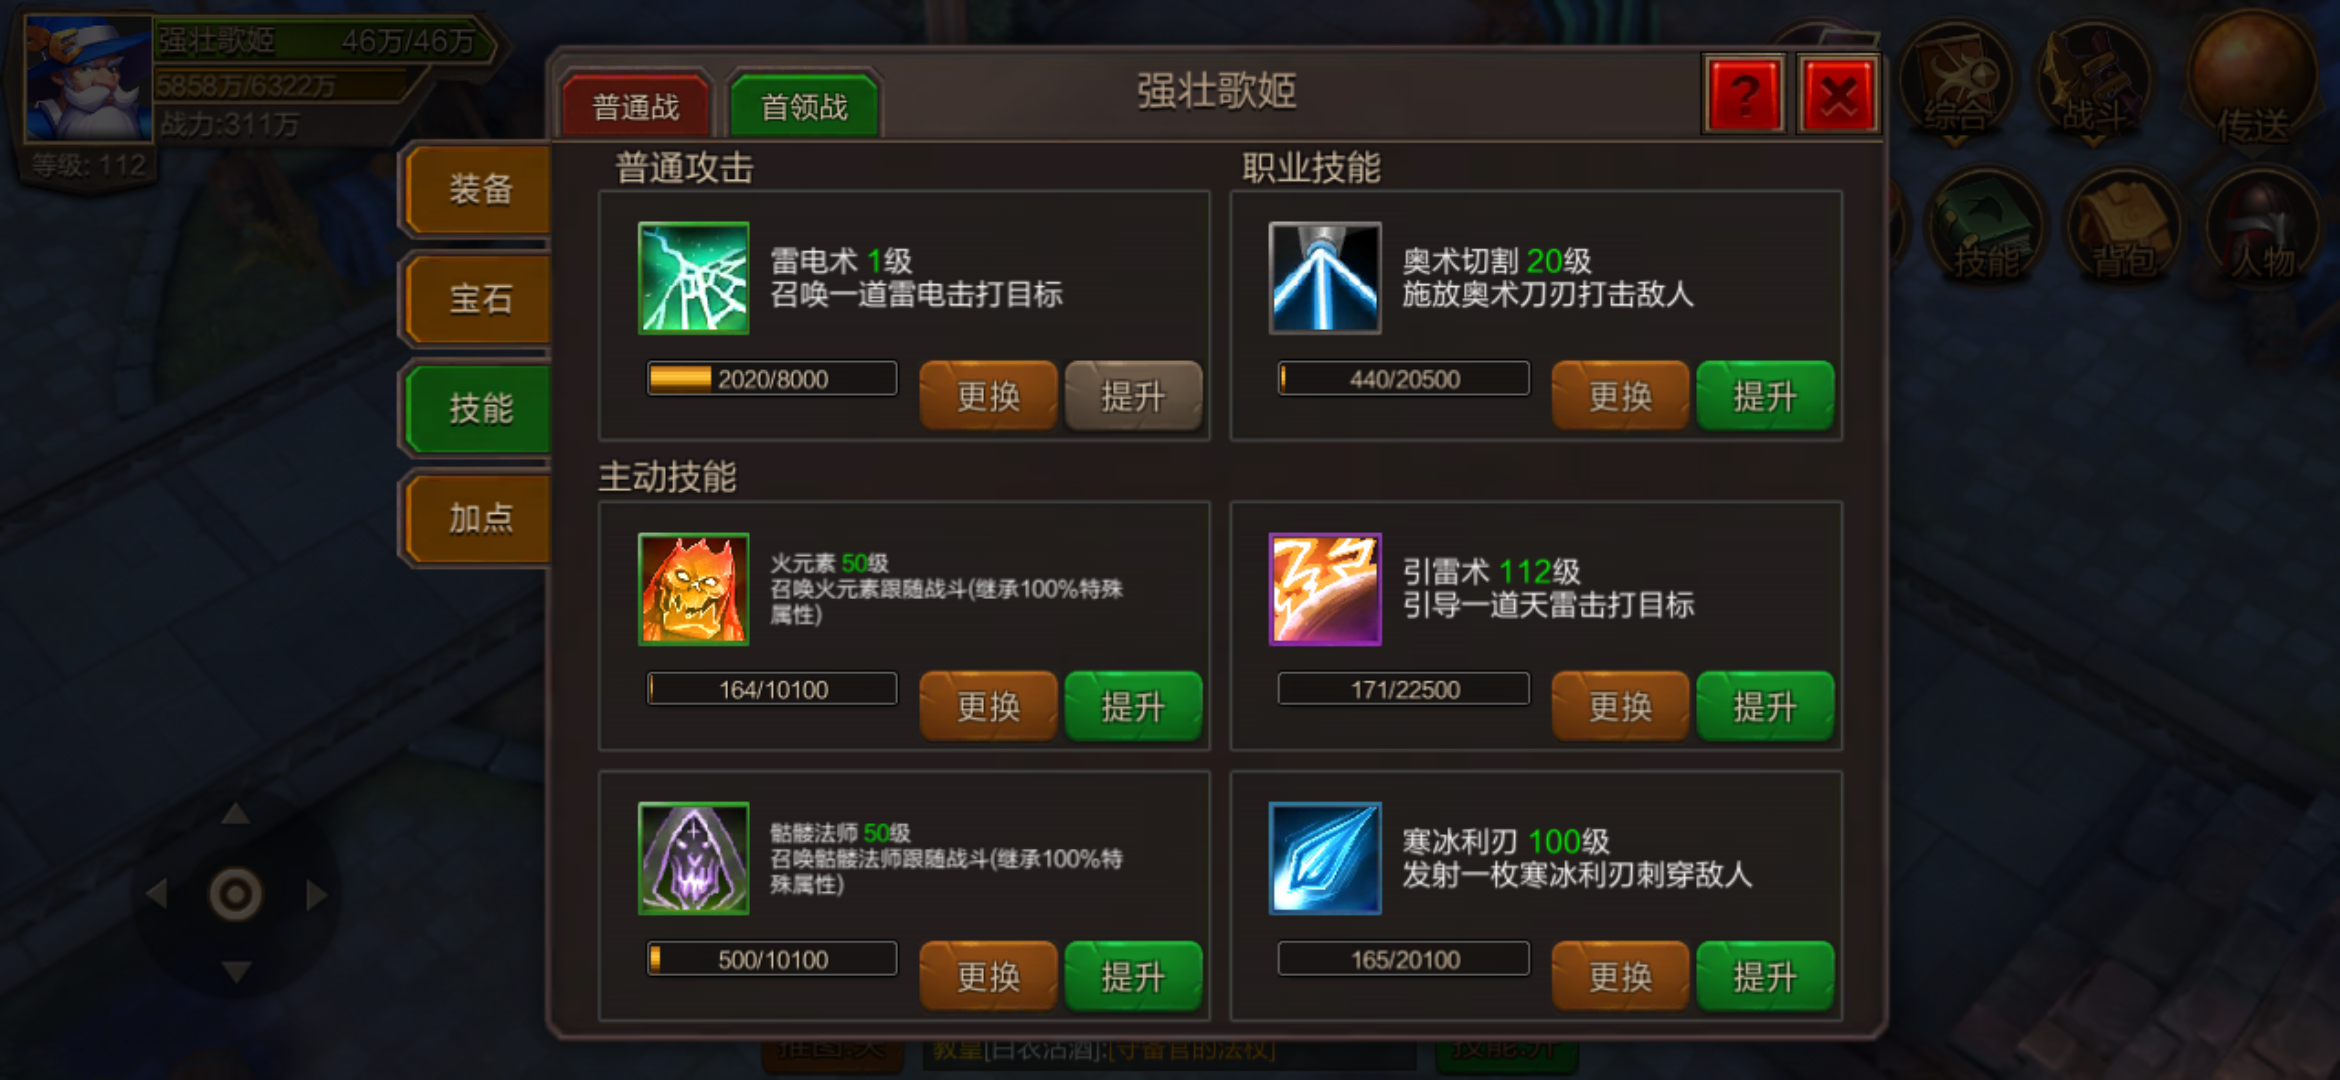Select the 引雷术 thunder skill icon
Screen dimensions: 2340x1080
[1325, 588]
